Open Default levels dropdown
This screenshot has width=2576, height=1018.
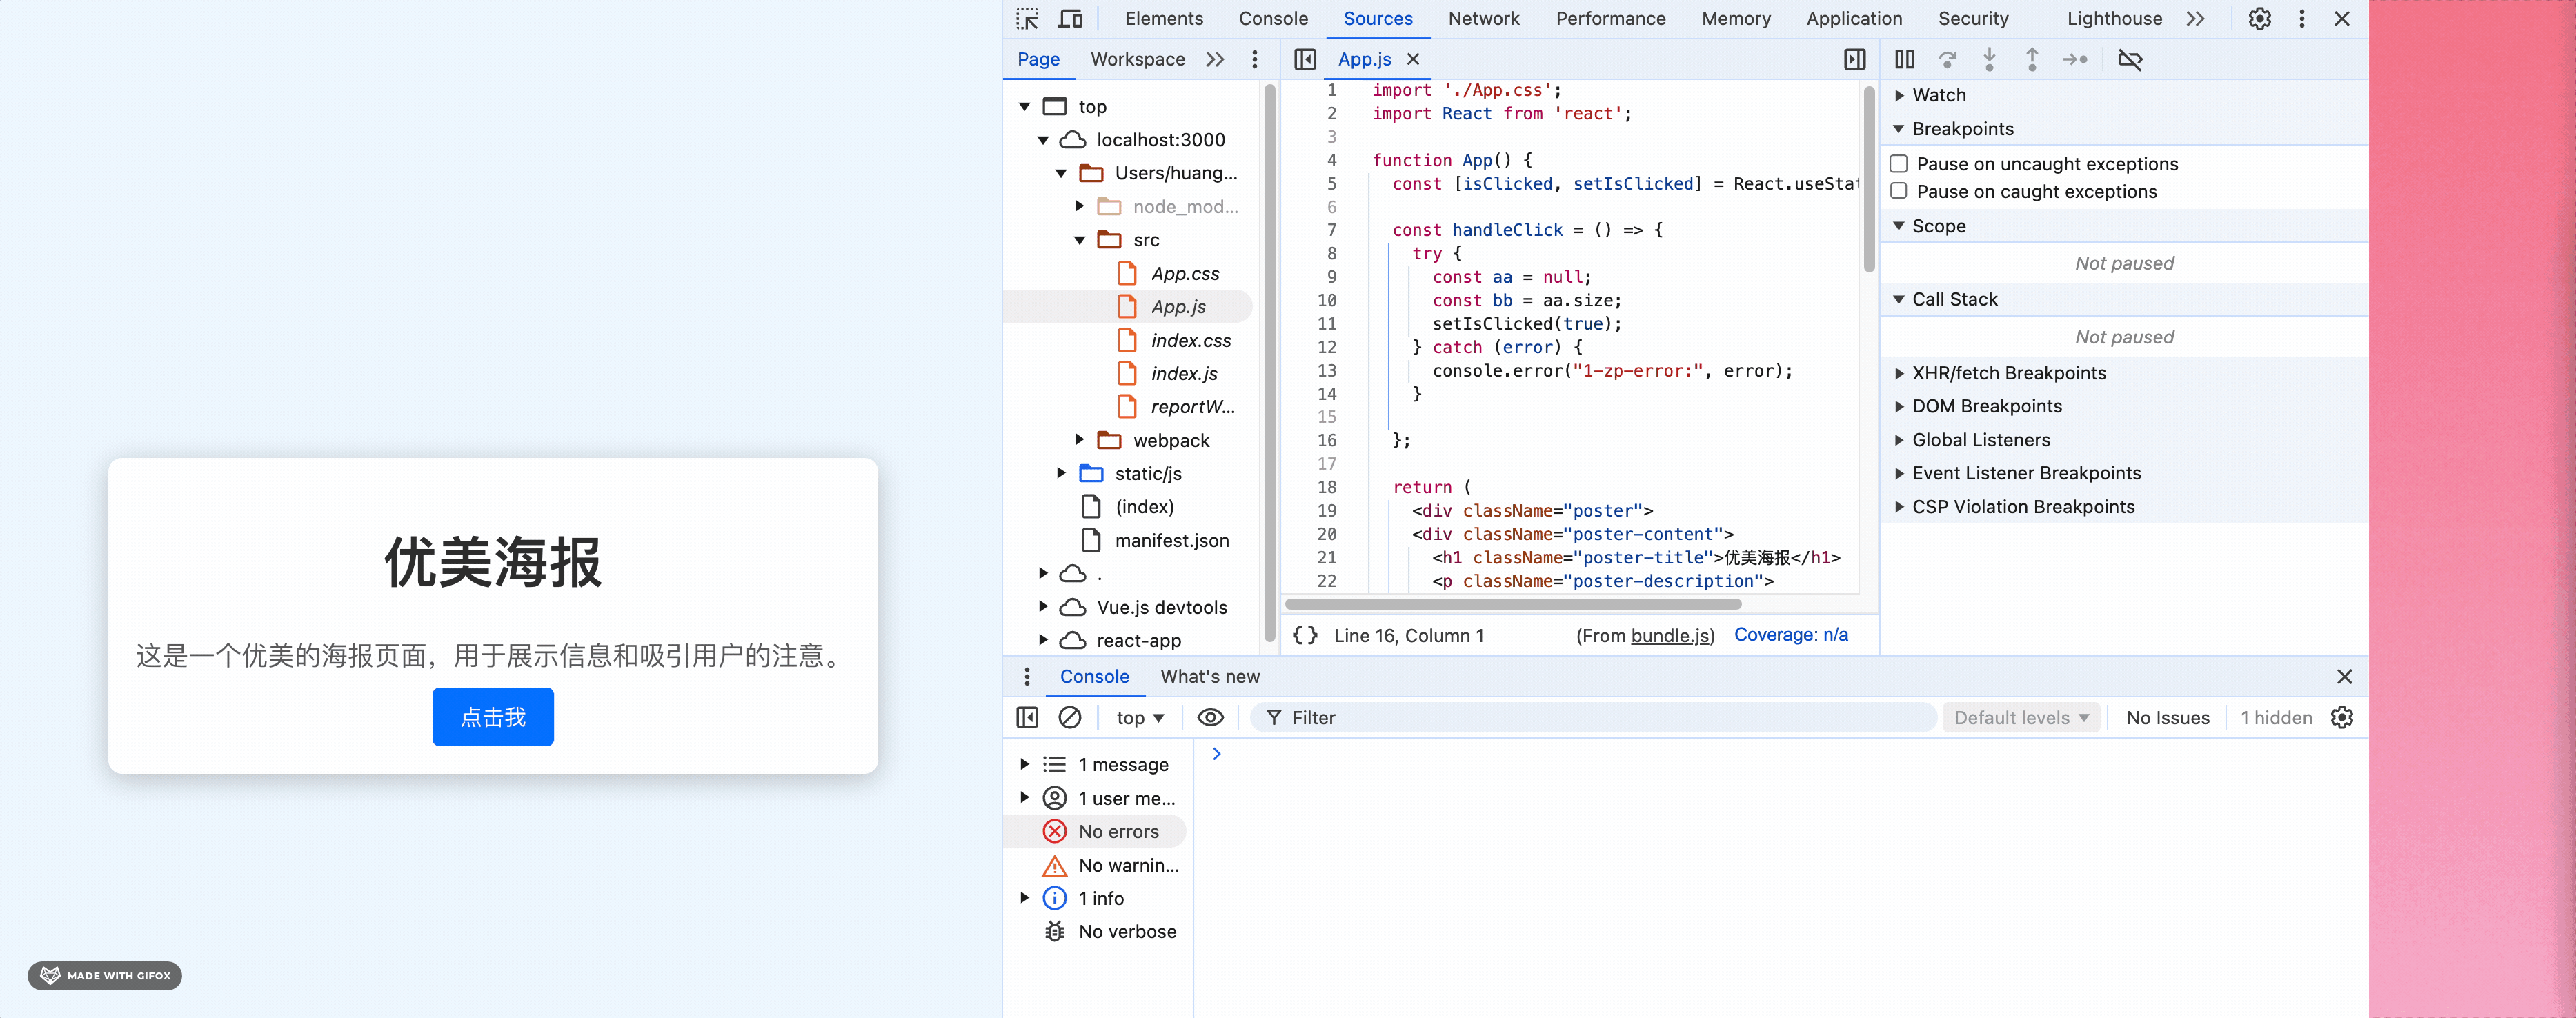tap(2020, 717)
